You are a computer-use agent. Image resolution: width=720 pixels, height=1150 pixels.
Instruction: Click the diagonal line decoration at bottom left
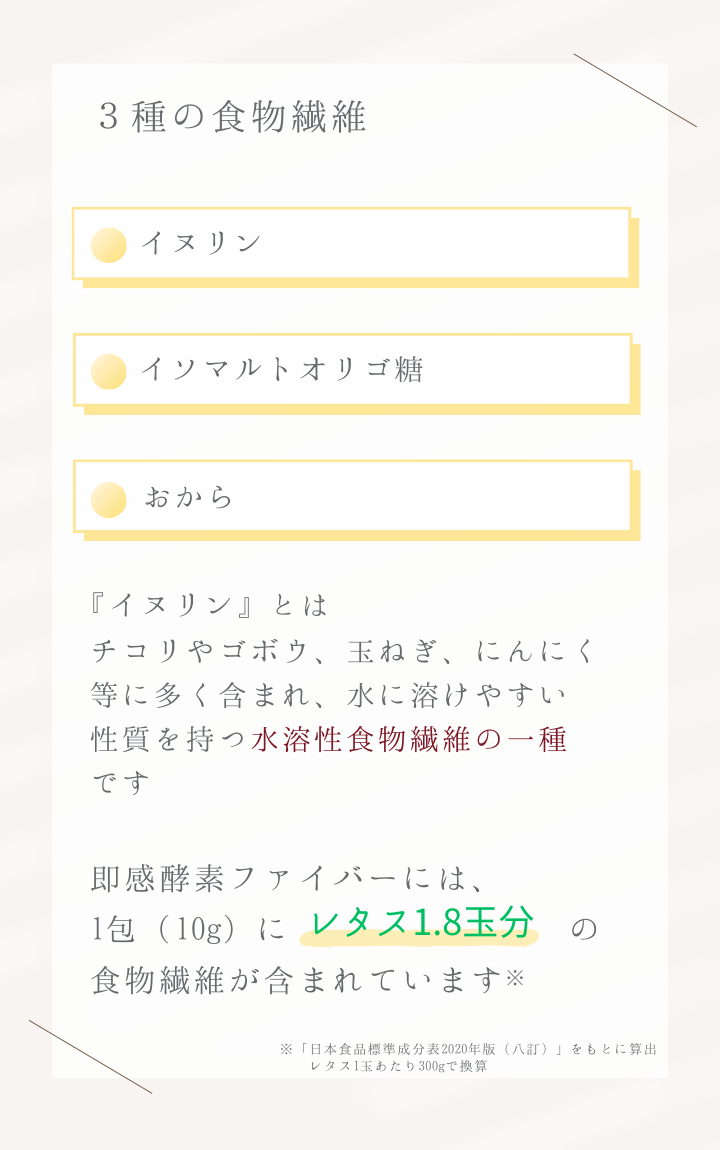(x=90, y=1056)
